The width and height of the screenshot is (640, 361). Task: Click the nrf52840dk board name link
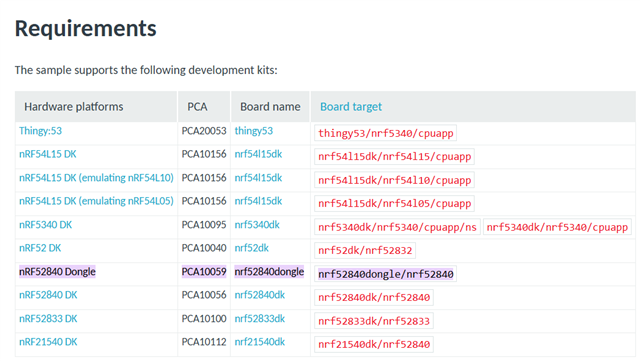click(260, 295)
